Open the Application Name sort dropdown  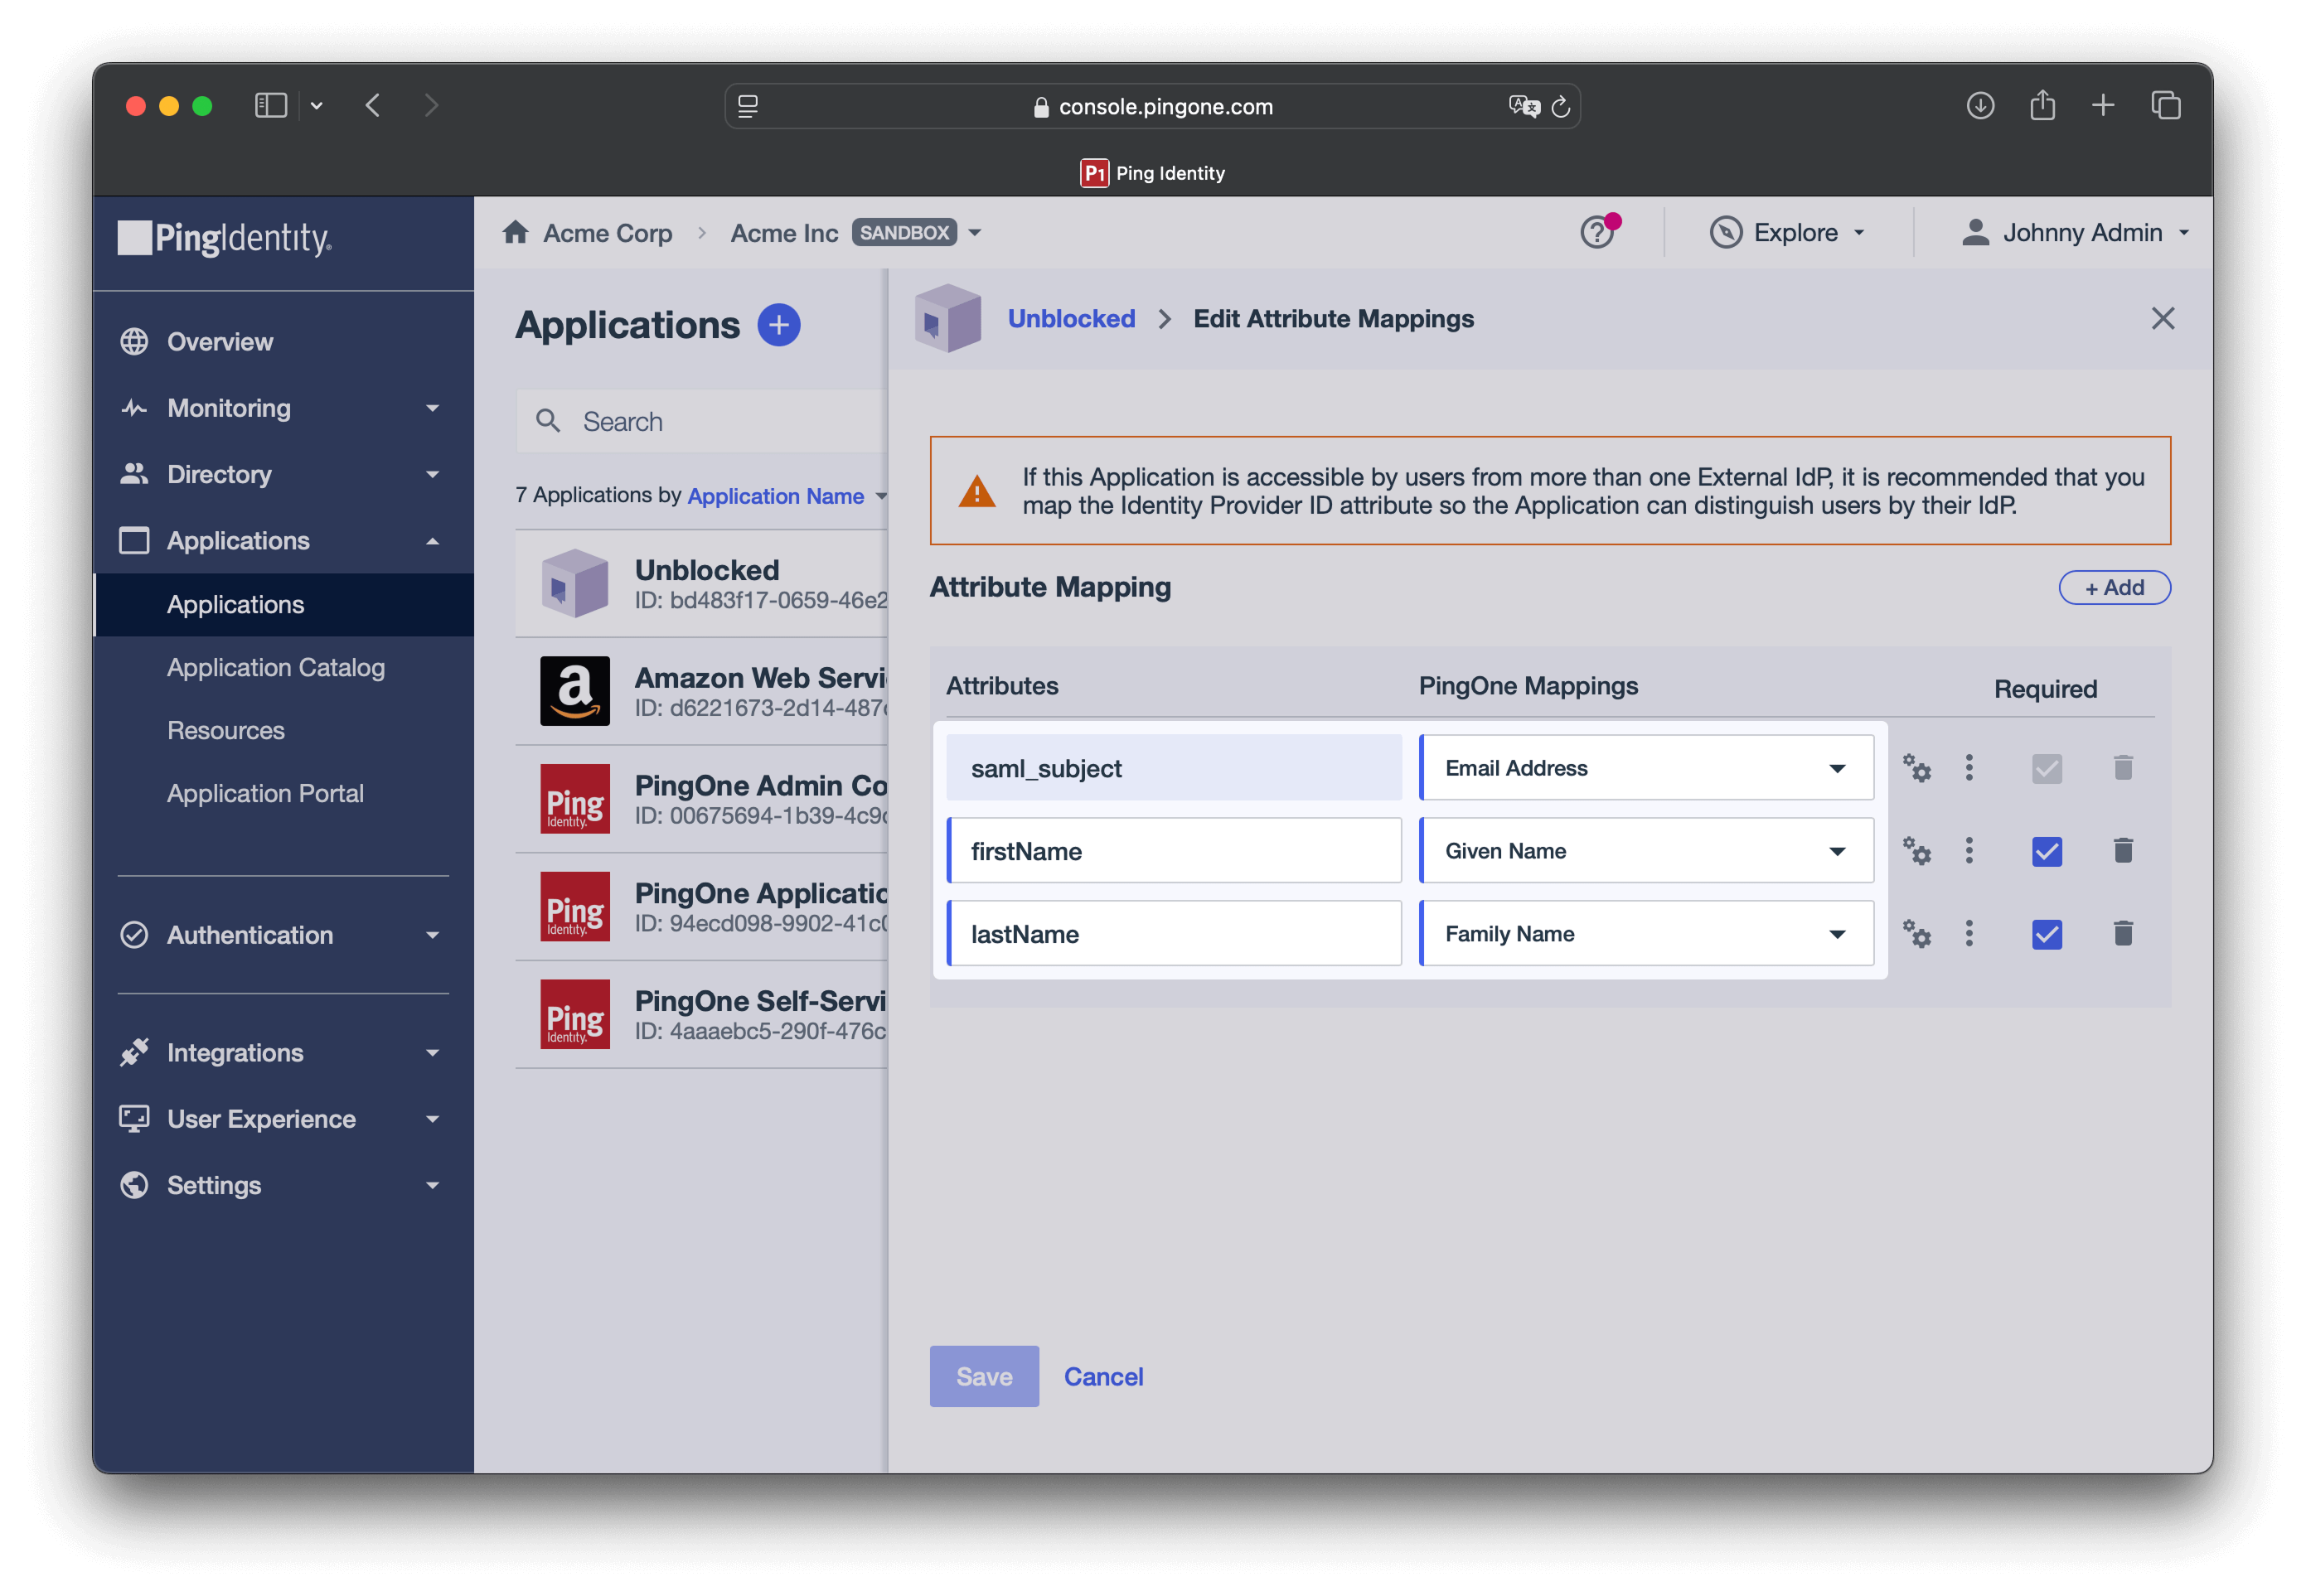click(787, 496)
